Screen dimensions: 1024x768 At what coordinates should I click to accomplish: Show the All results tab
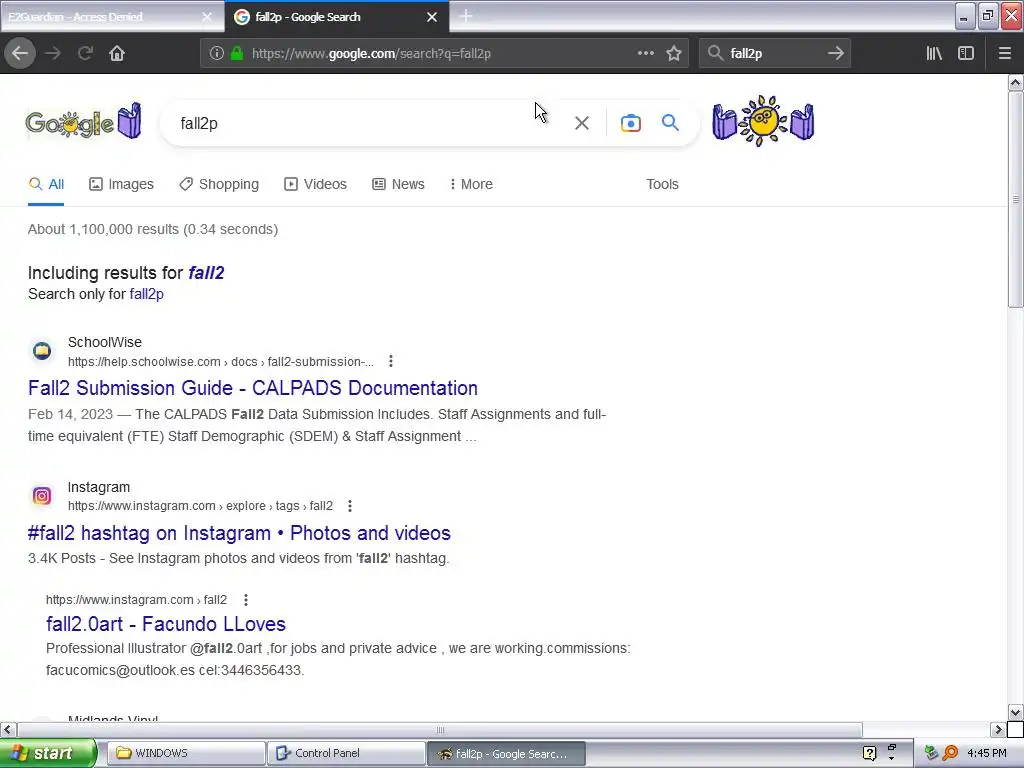tap(46, 184)
